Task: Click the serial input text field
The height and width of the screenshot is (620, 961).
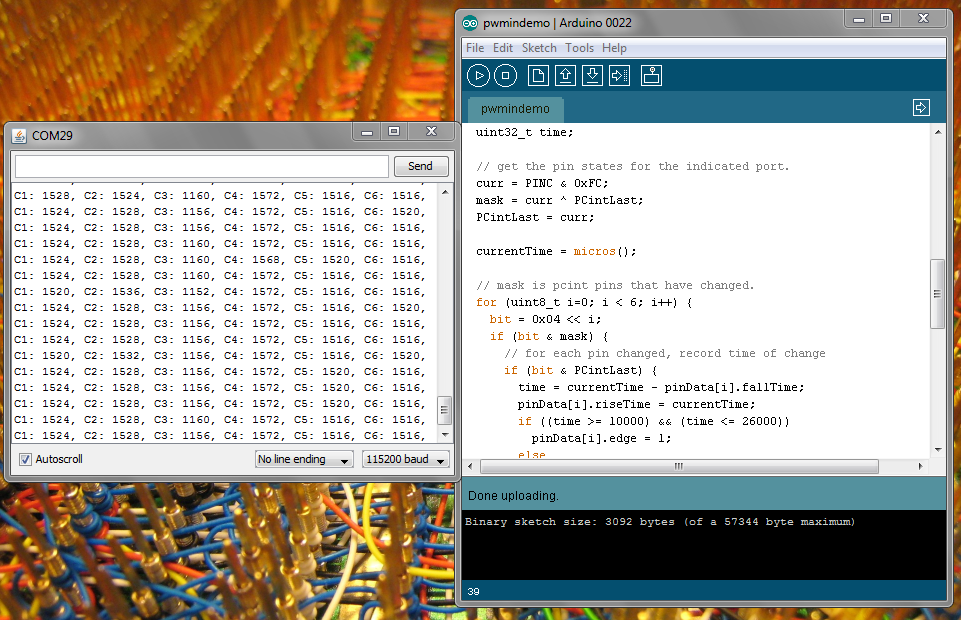Action: 201,166
